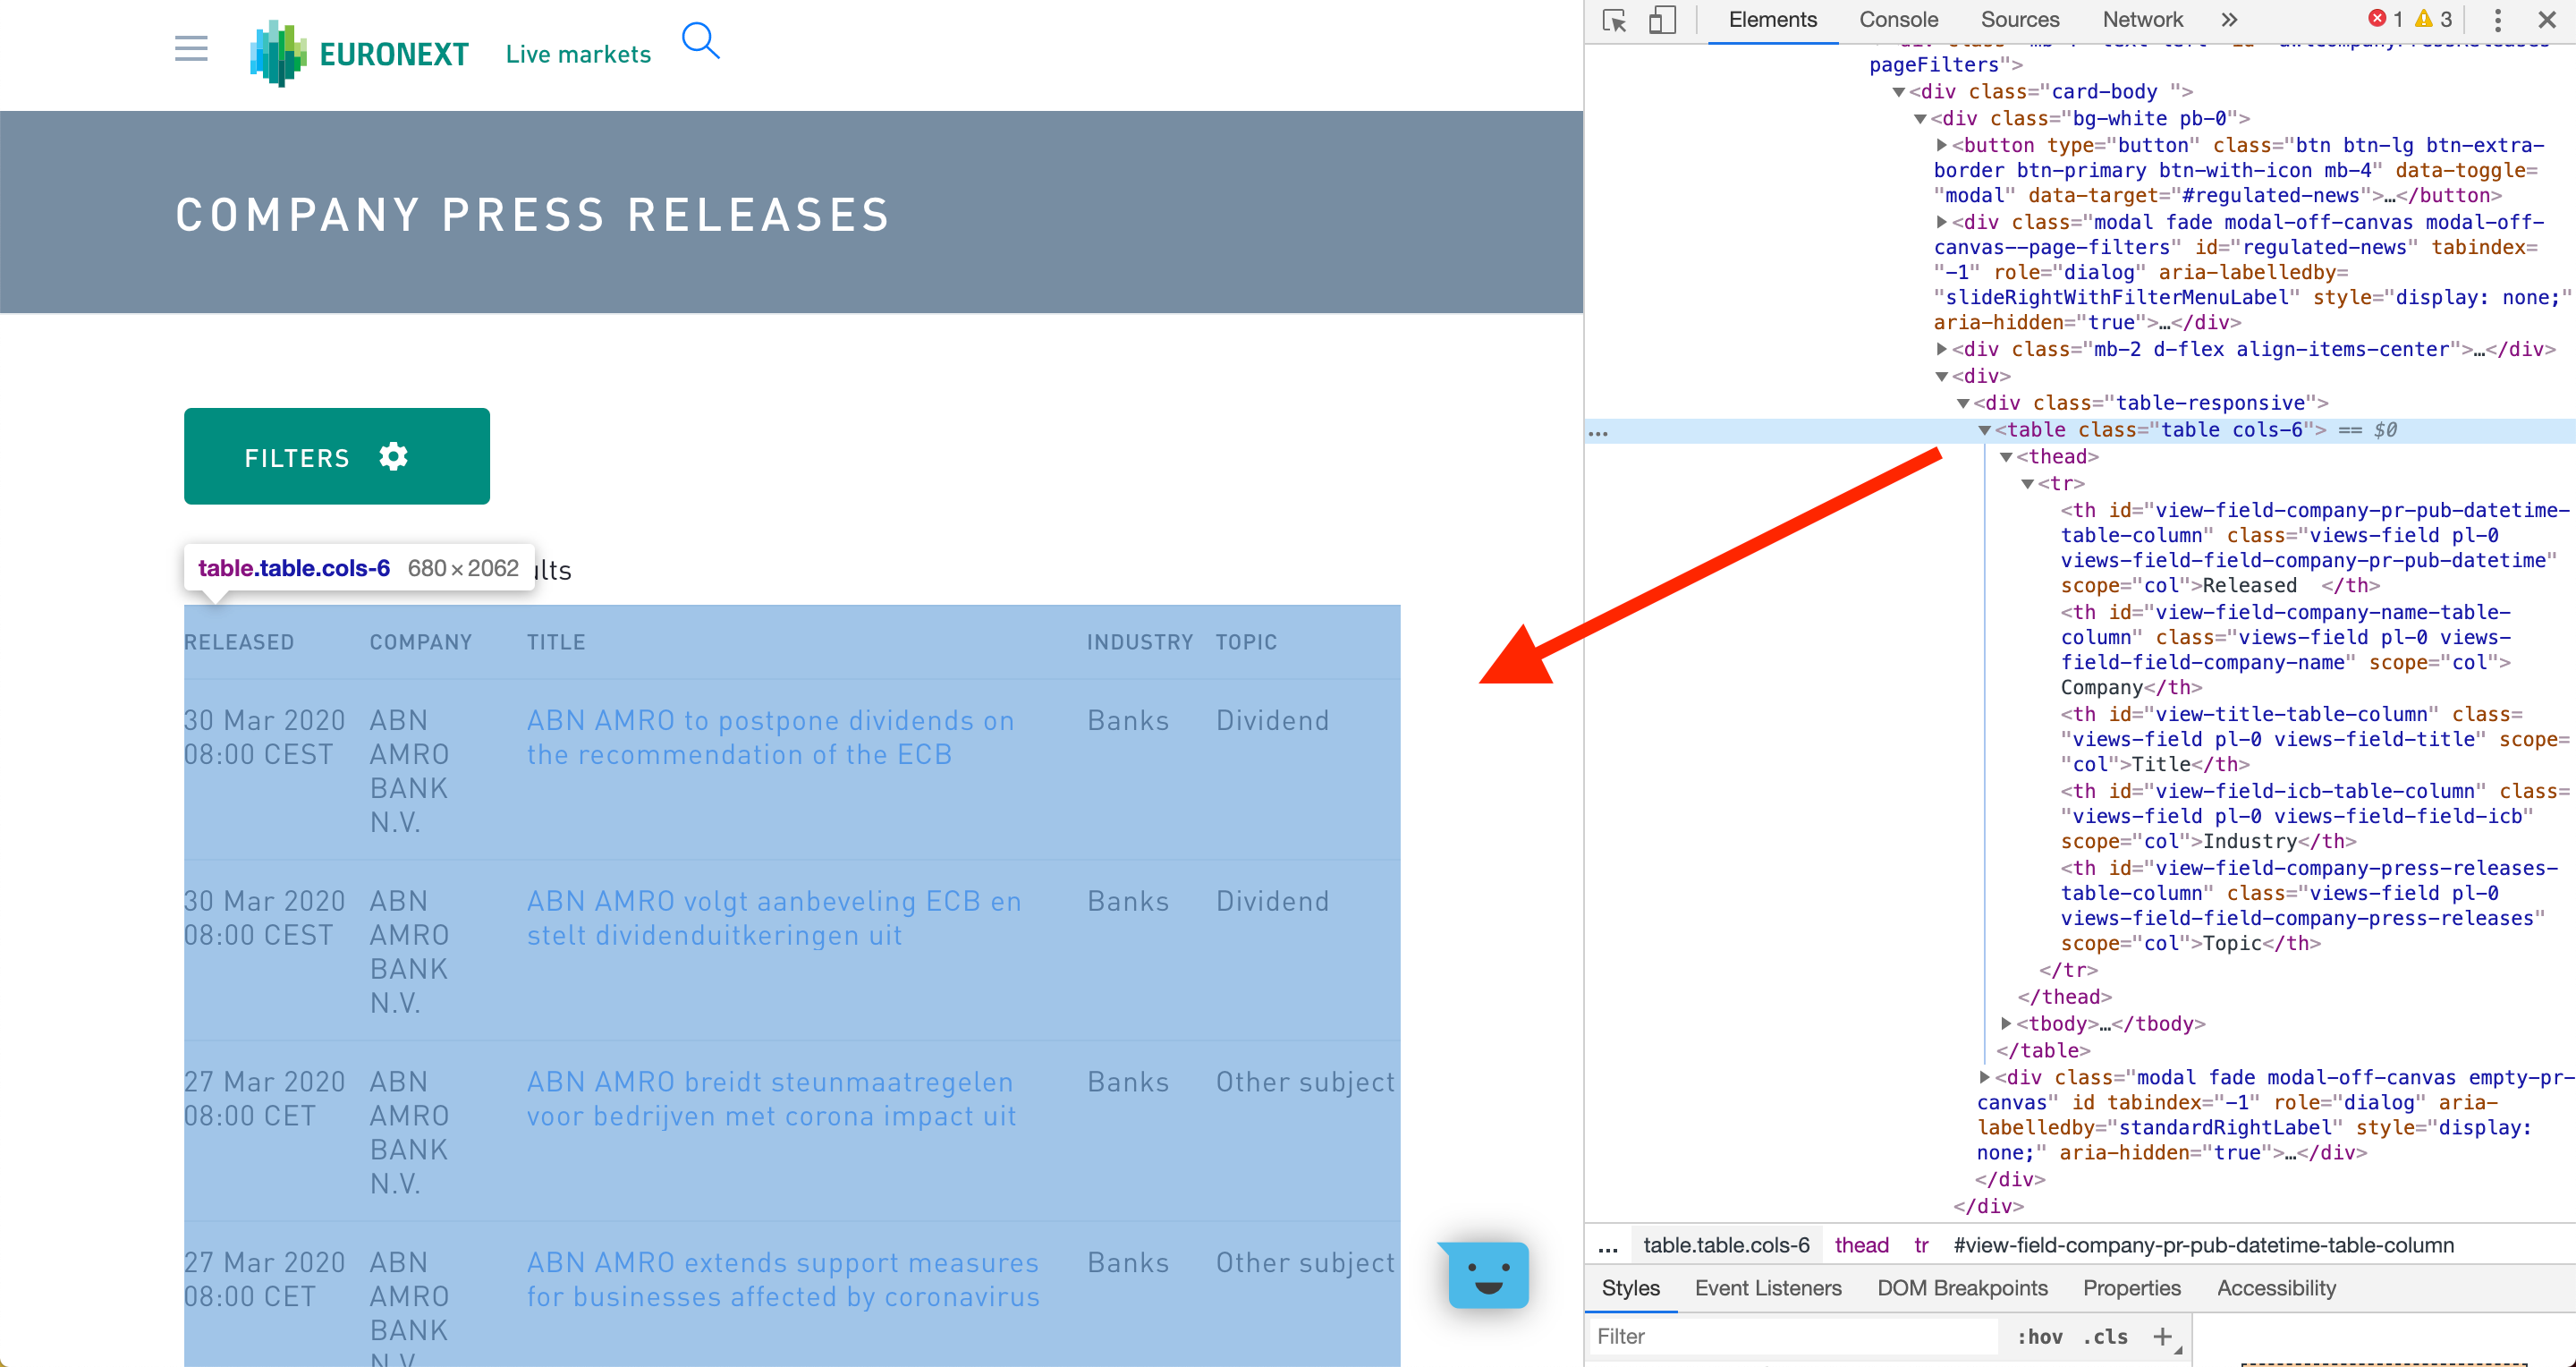Expand the tbody element node
This screenshot has height=1367, width=2576.
pos(2005,1023)
